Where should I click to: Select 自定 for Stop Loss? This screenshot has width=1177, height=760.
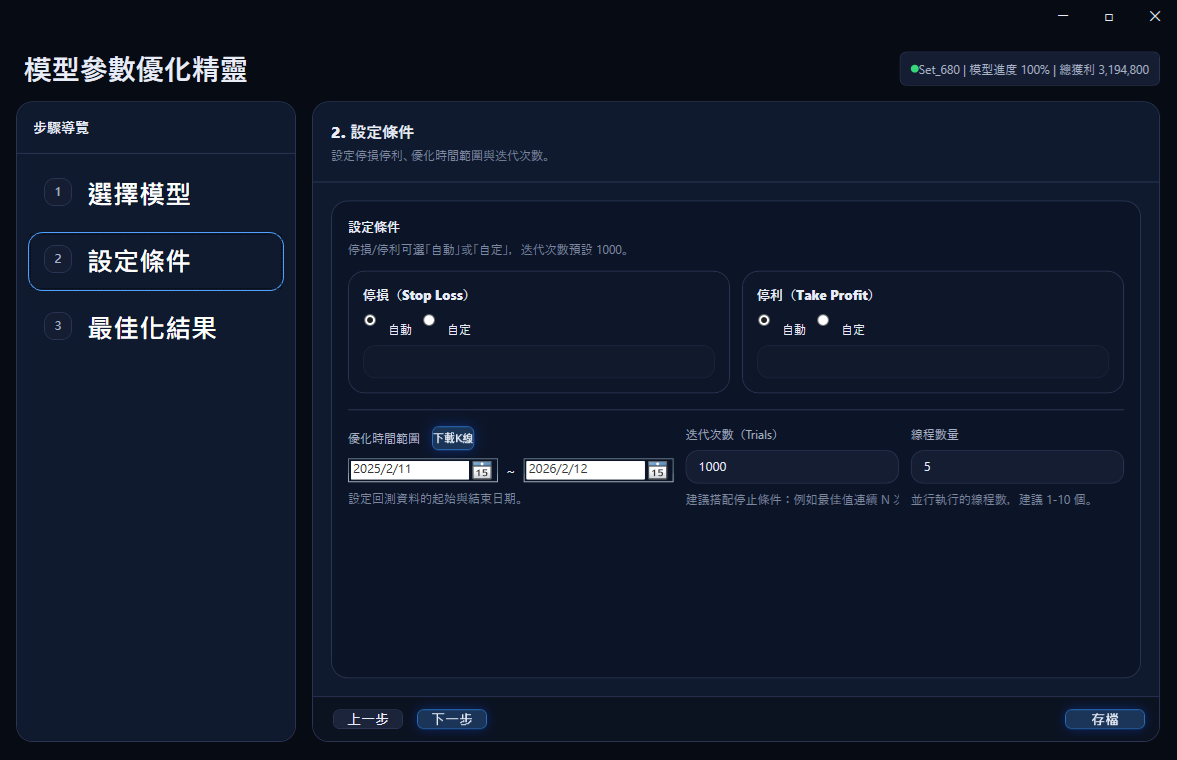pos(430,321)
